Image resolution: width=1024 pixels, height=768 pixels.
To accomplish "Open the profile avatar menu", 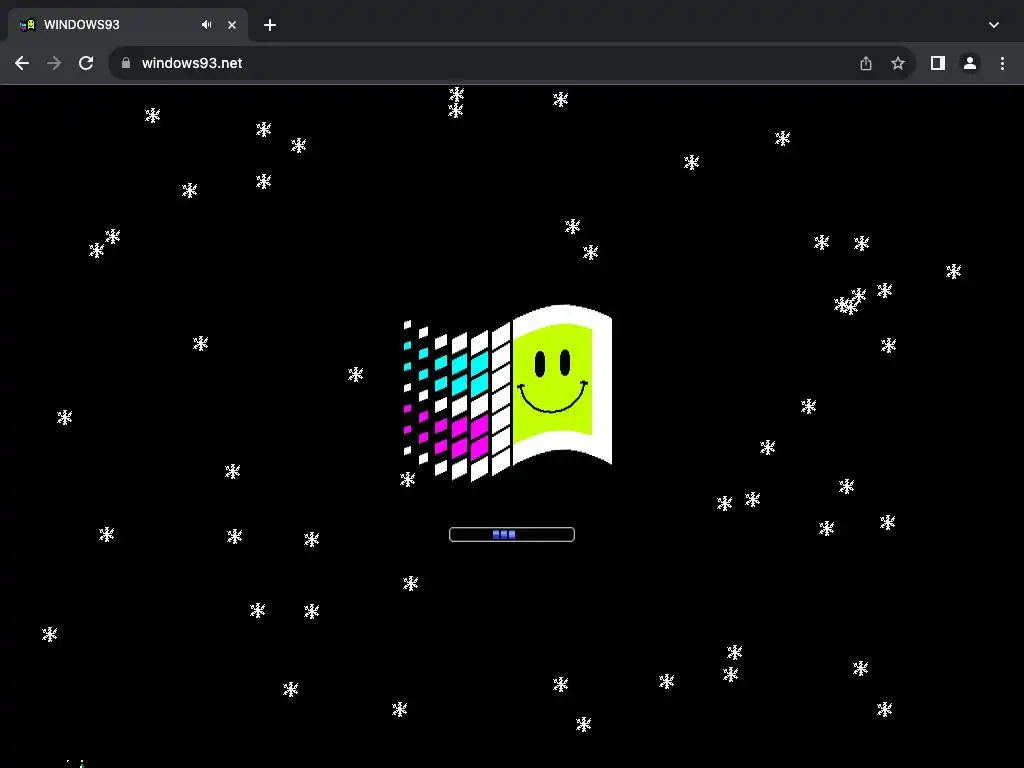I will coord(970,63).
